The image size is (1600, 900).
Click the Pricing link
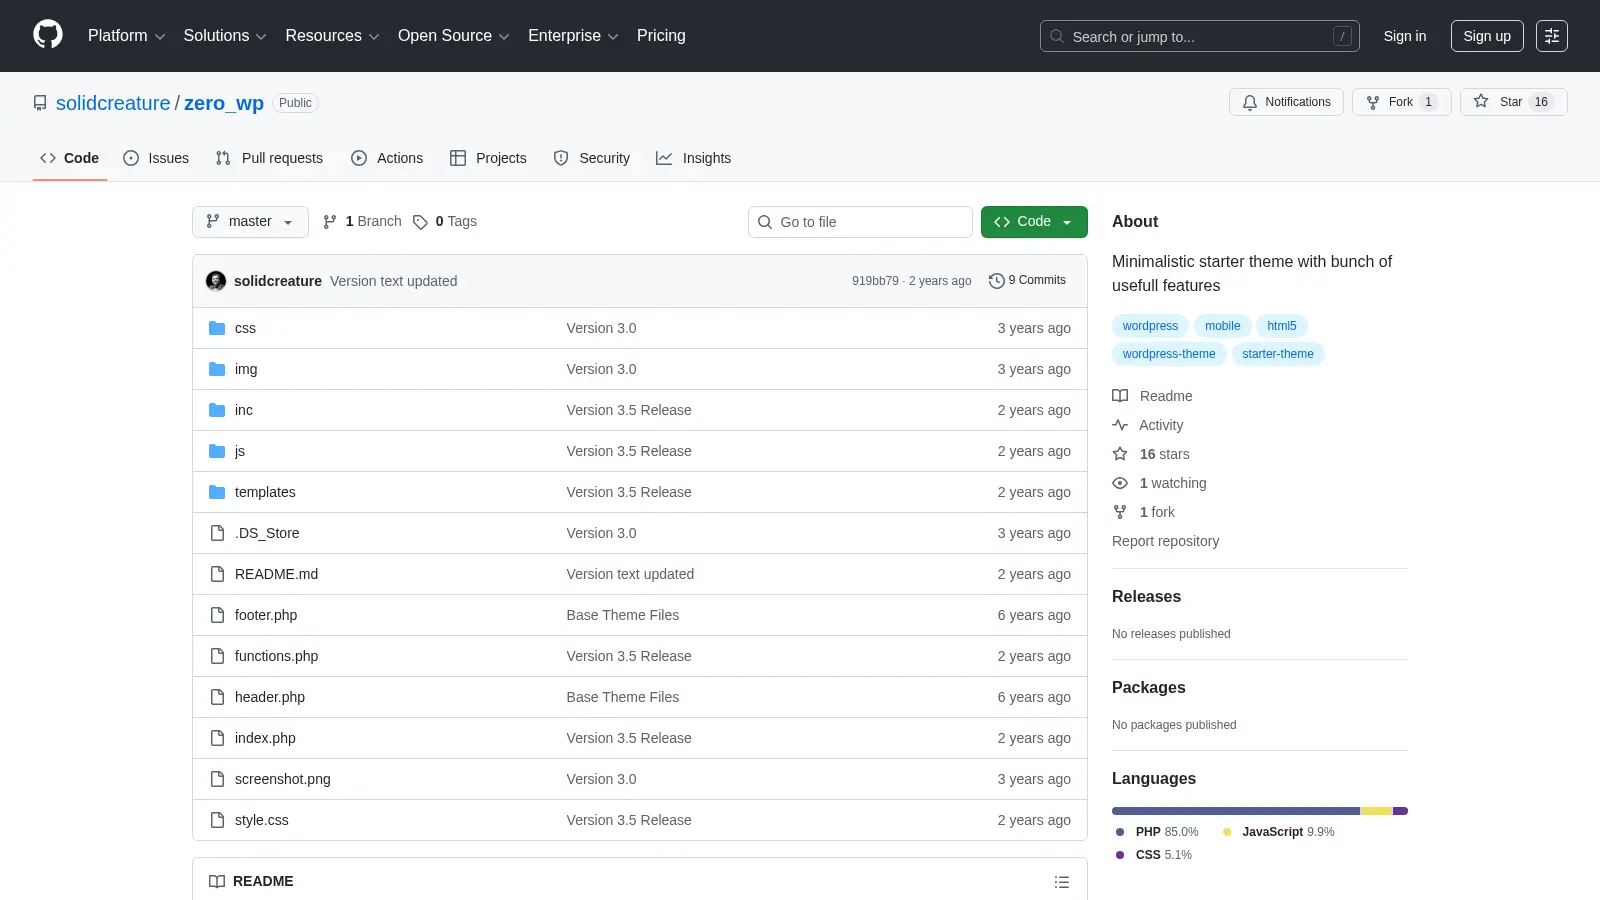(x=661, y=36)
